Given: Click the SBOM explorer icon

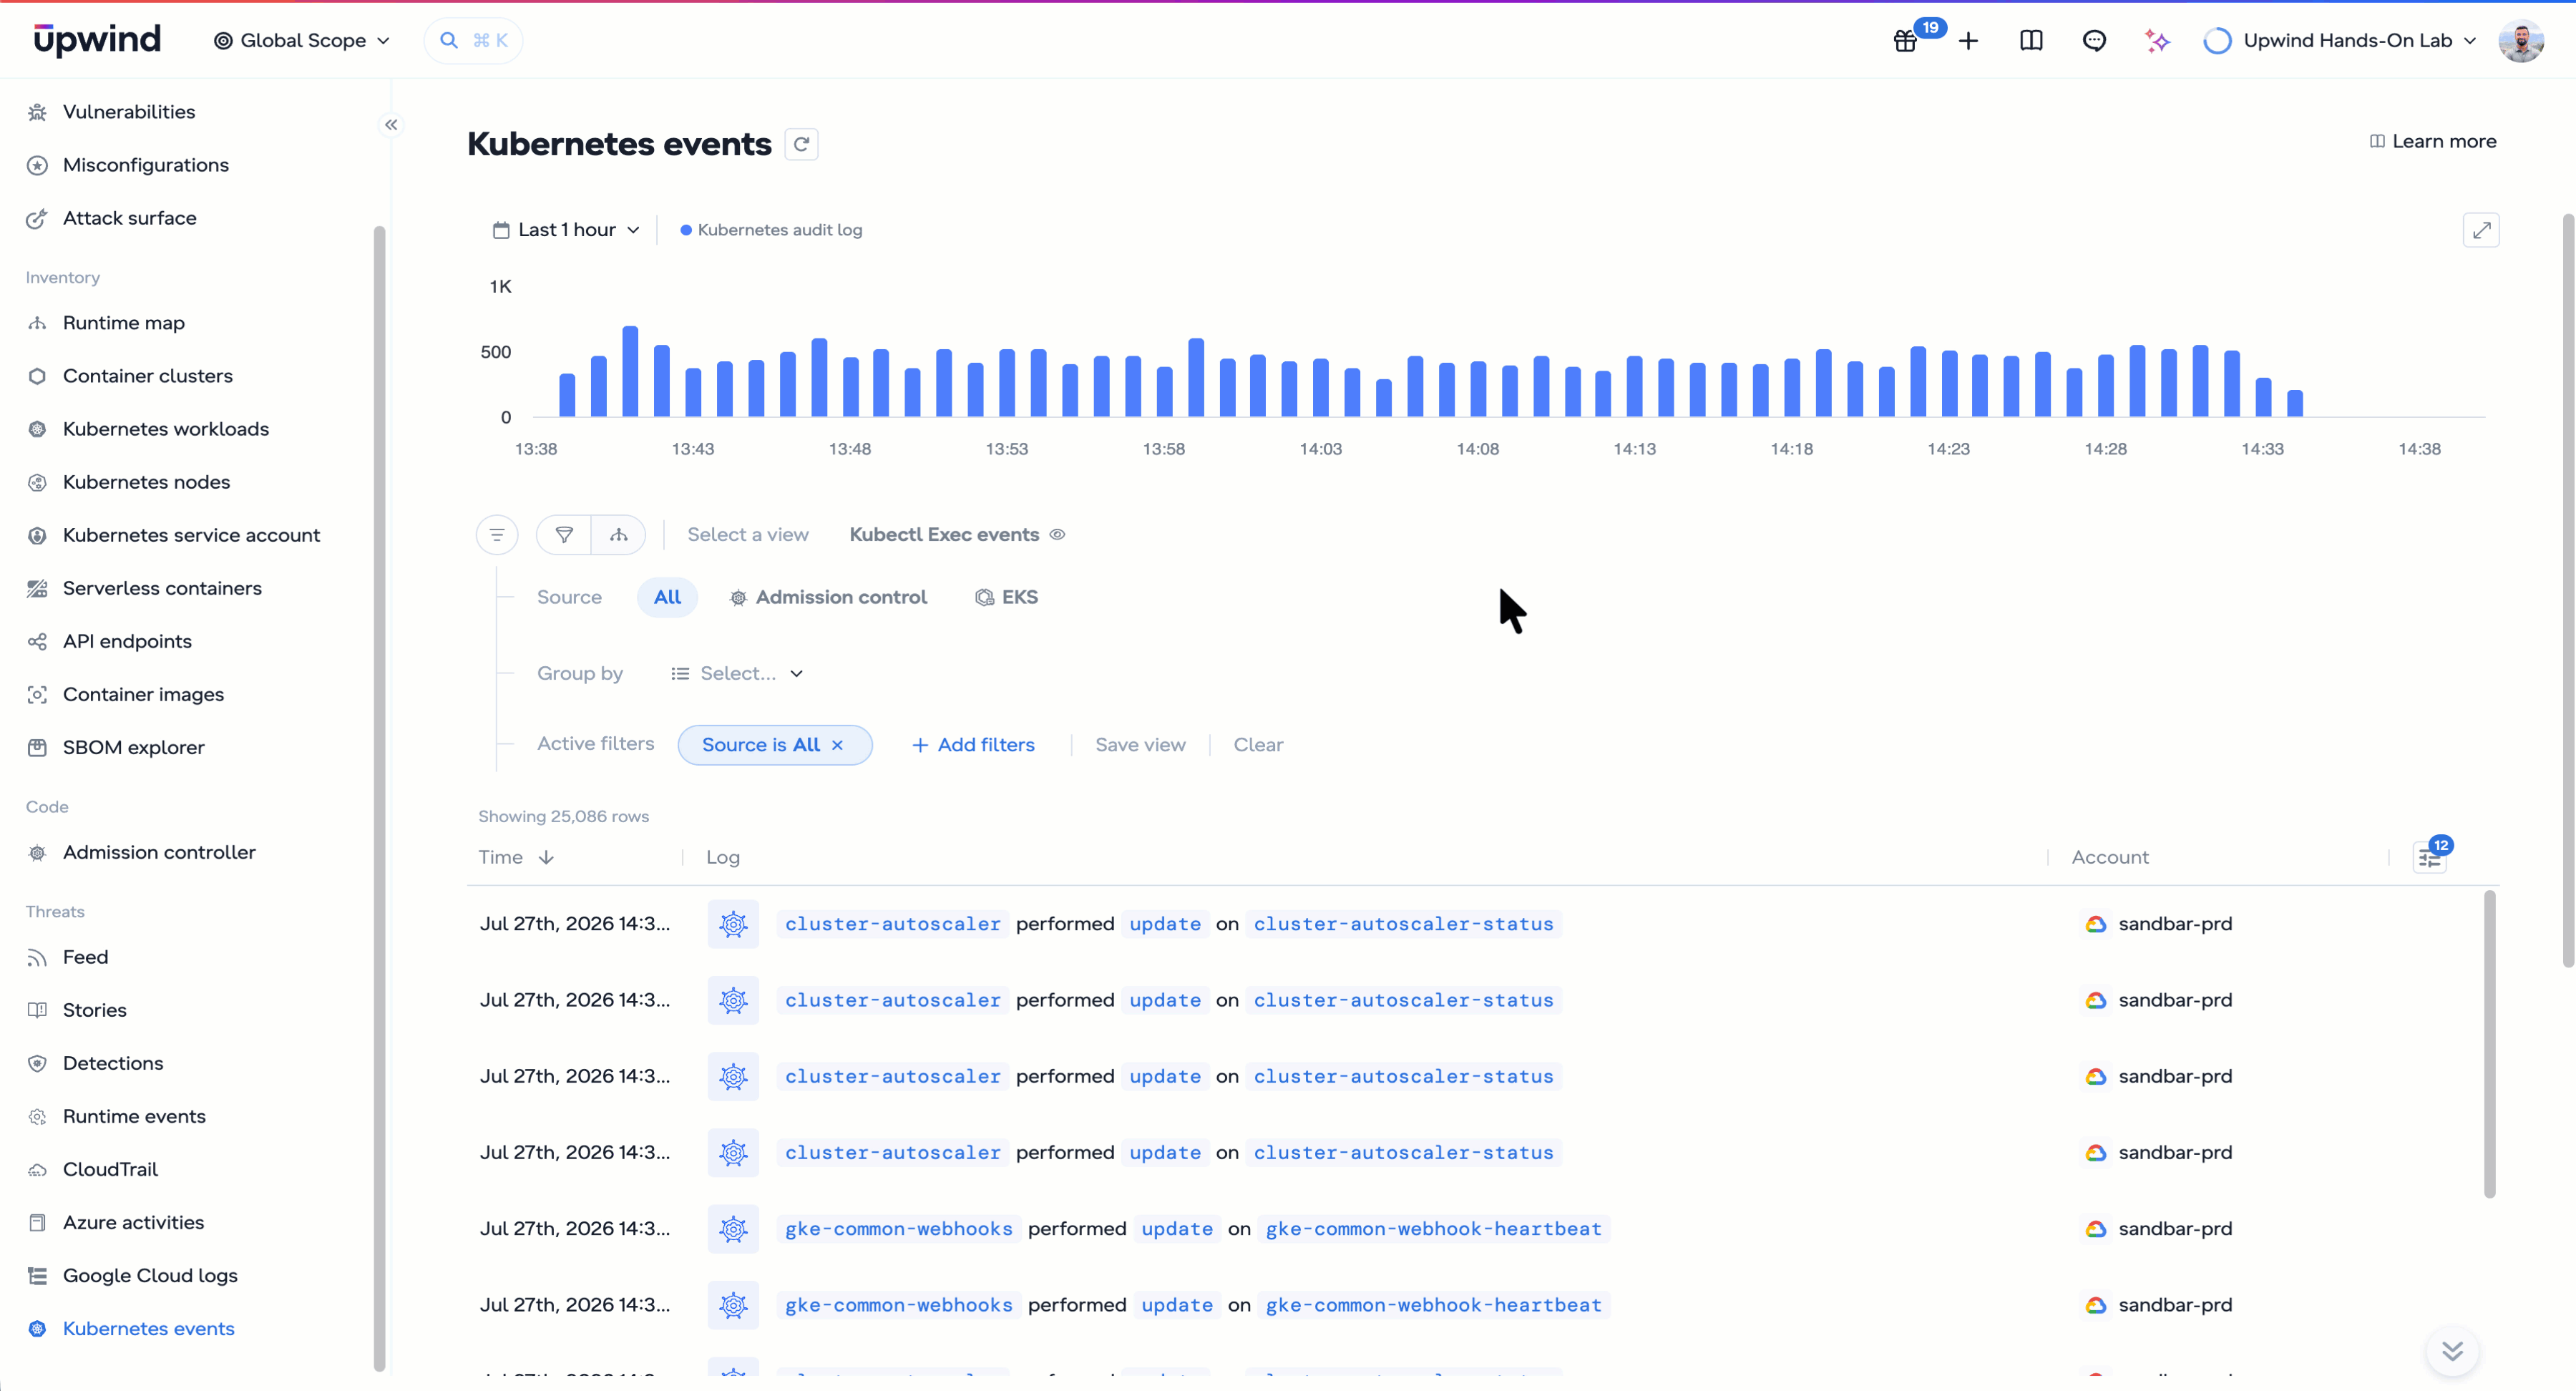Looking at the screenshot, I should pyautogui.click(x=37, y=747).
